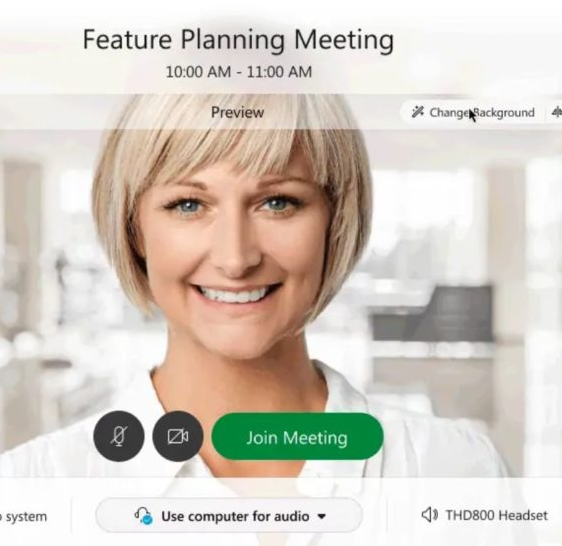Click the headset icon with the blue checkmark
Screen dimensions: 562x546
[143, 516]
